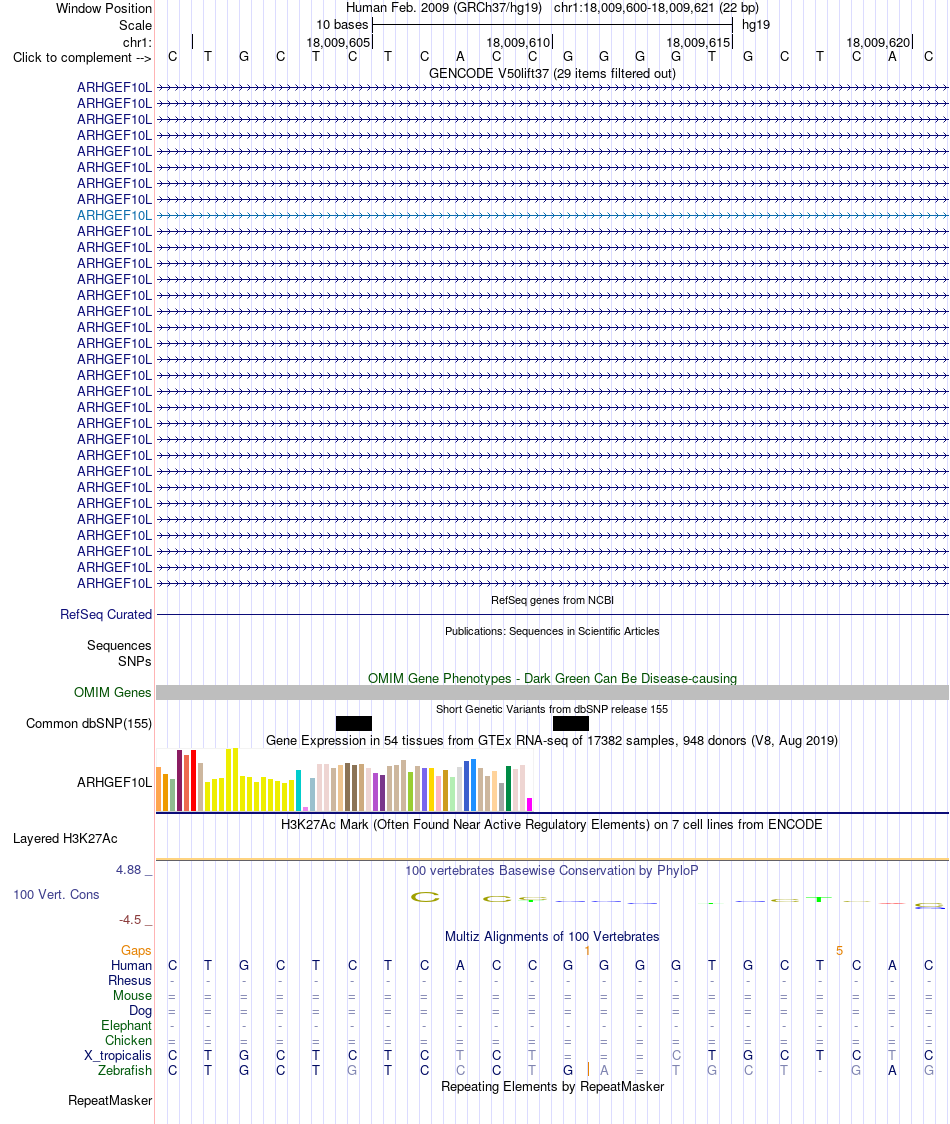
Task: Click the Rhesus species label
Action: tap(130, 981)
